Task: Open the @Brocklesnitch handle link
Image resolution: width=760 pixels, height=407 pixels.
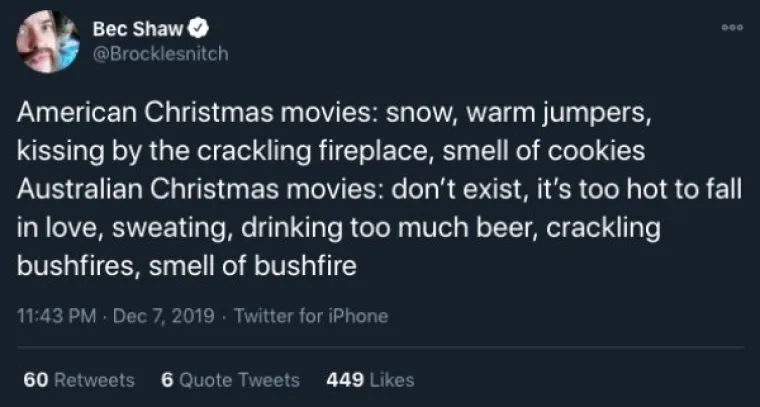Action: [x=160, y=54]
